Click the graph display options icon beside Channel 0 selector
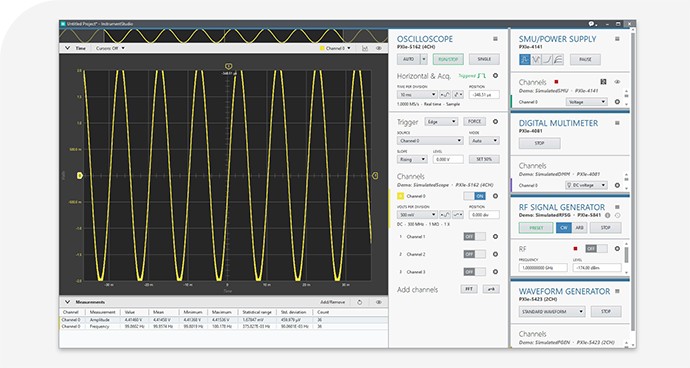Viewport: 690px width, 368px height. (365, 48)
